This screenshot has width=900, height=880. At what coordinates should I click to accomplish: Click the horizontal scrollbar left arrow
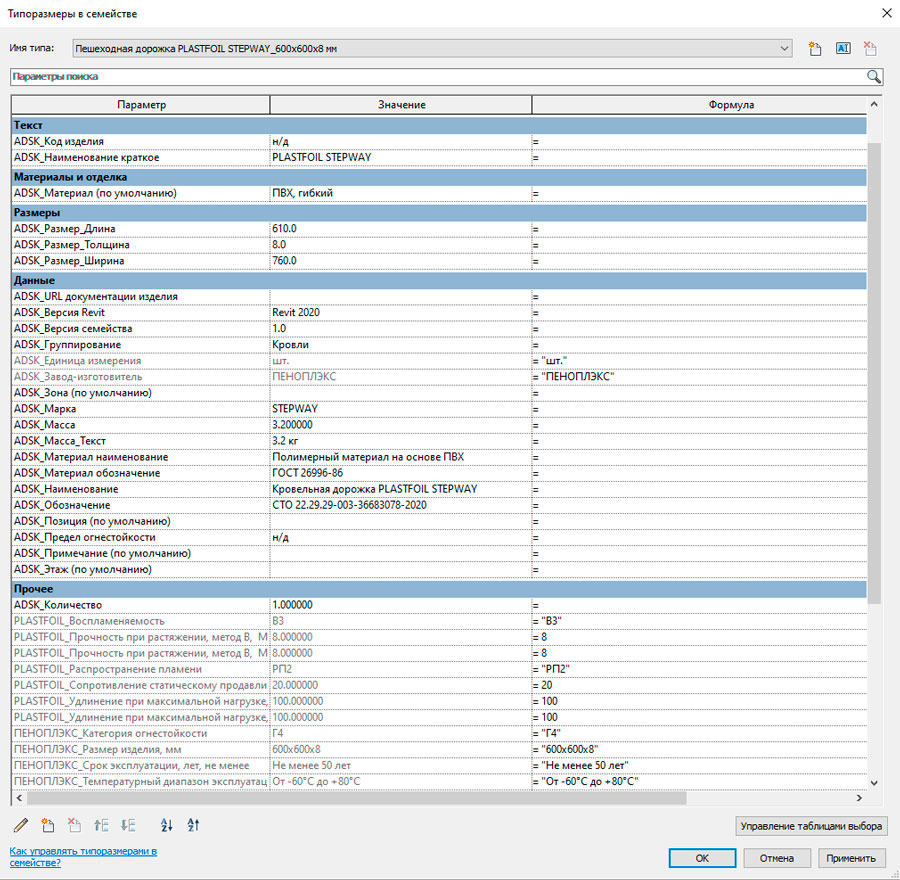(19, 798)
